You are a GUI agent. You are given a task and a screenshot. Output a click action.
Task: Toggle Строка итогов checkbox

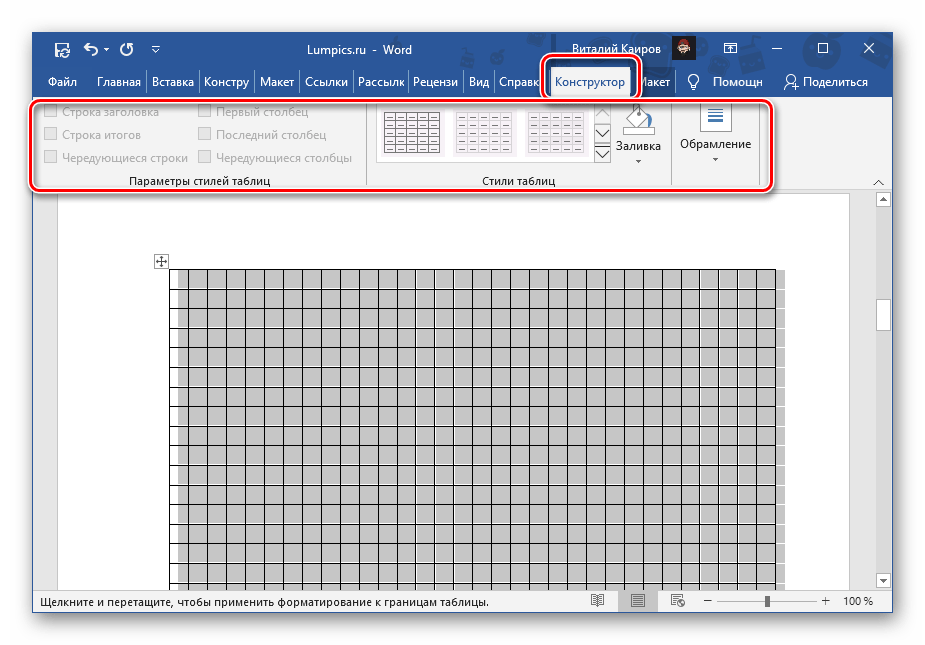51,134
